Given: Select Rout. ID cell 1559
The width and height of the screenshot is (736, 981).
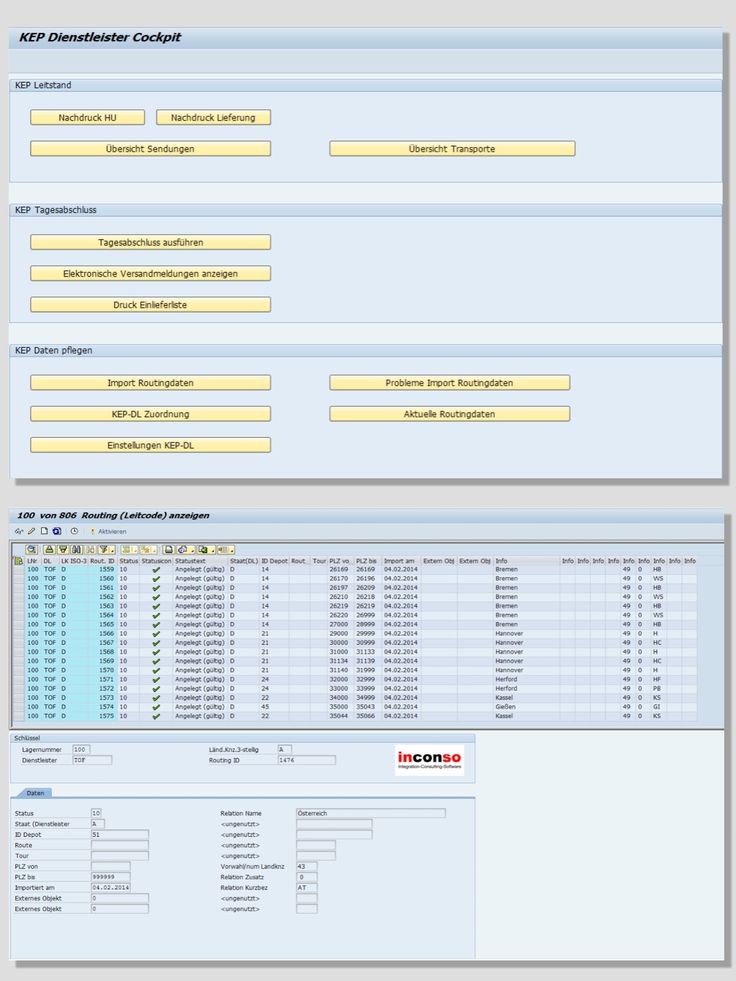Looking at the screenshot, I should pos(103,569).
